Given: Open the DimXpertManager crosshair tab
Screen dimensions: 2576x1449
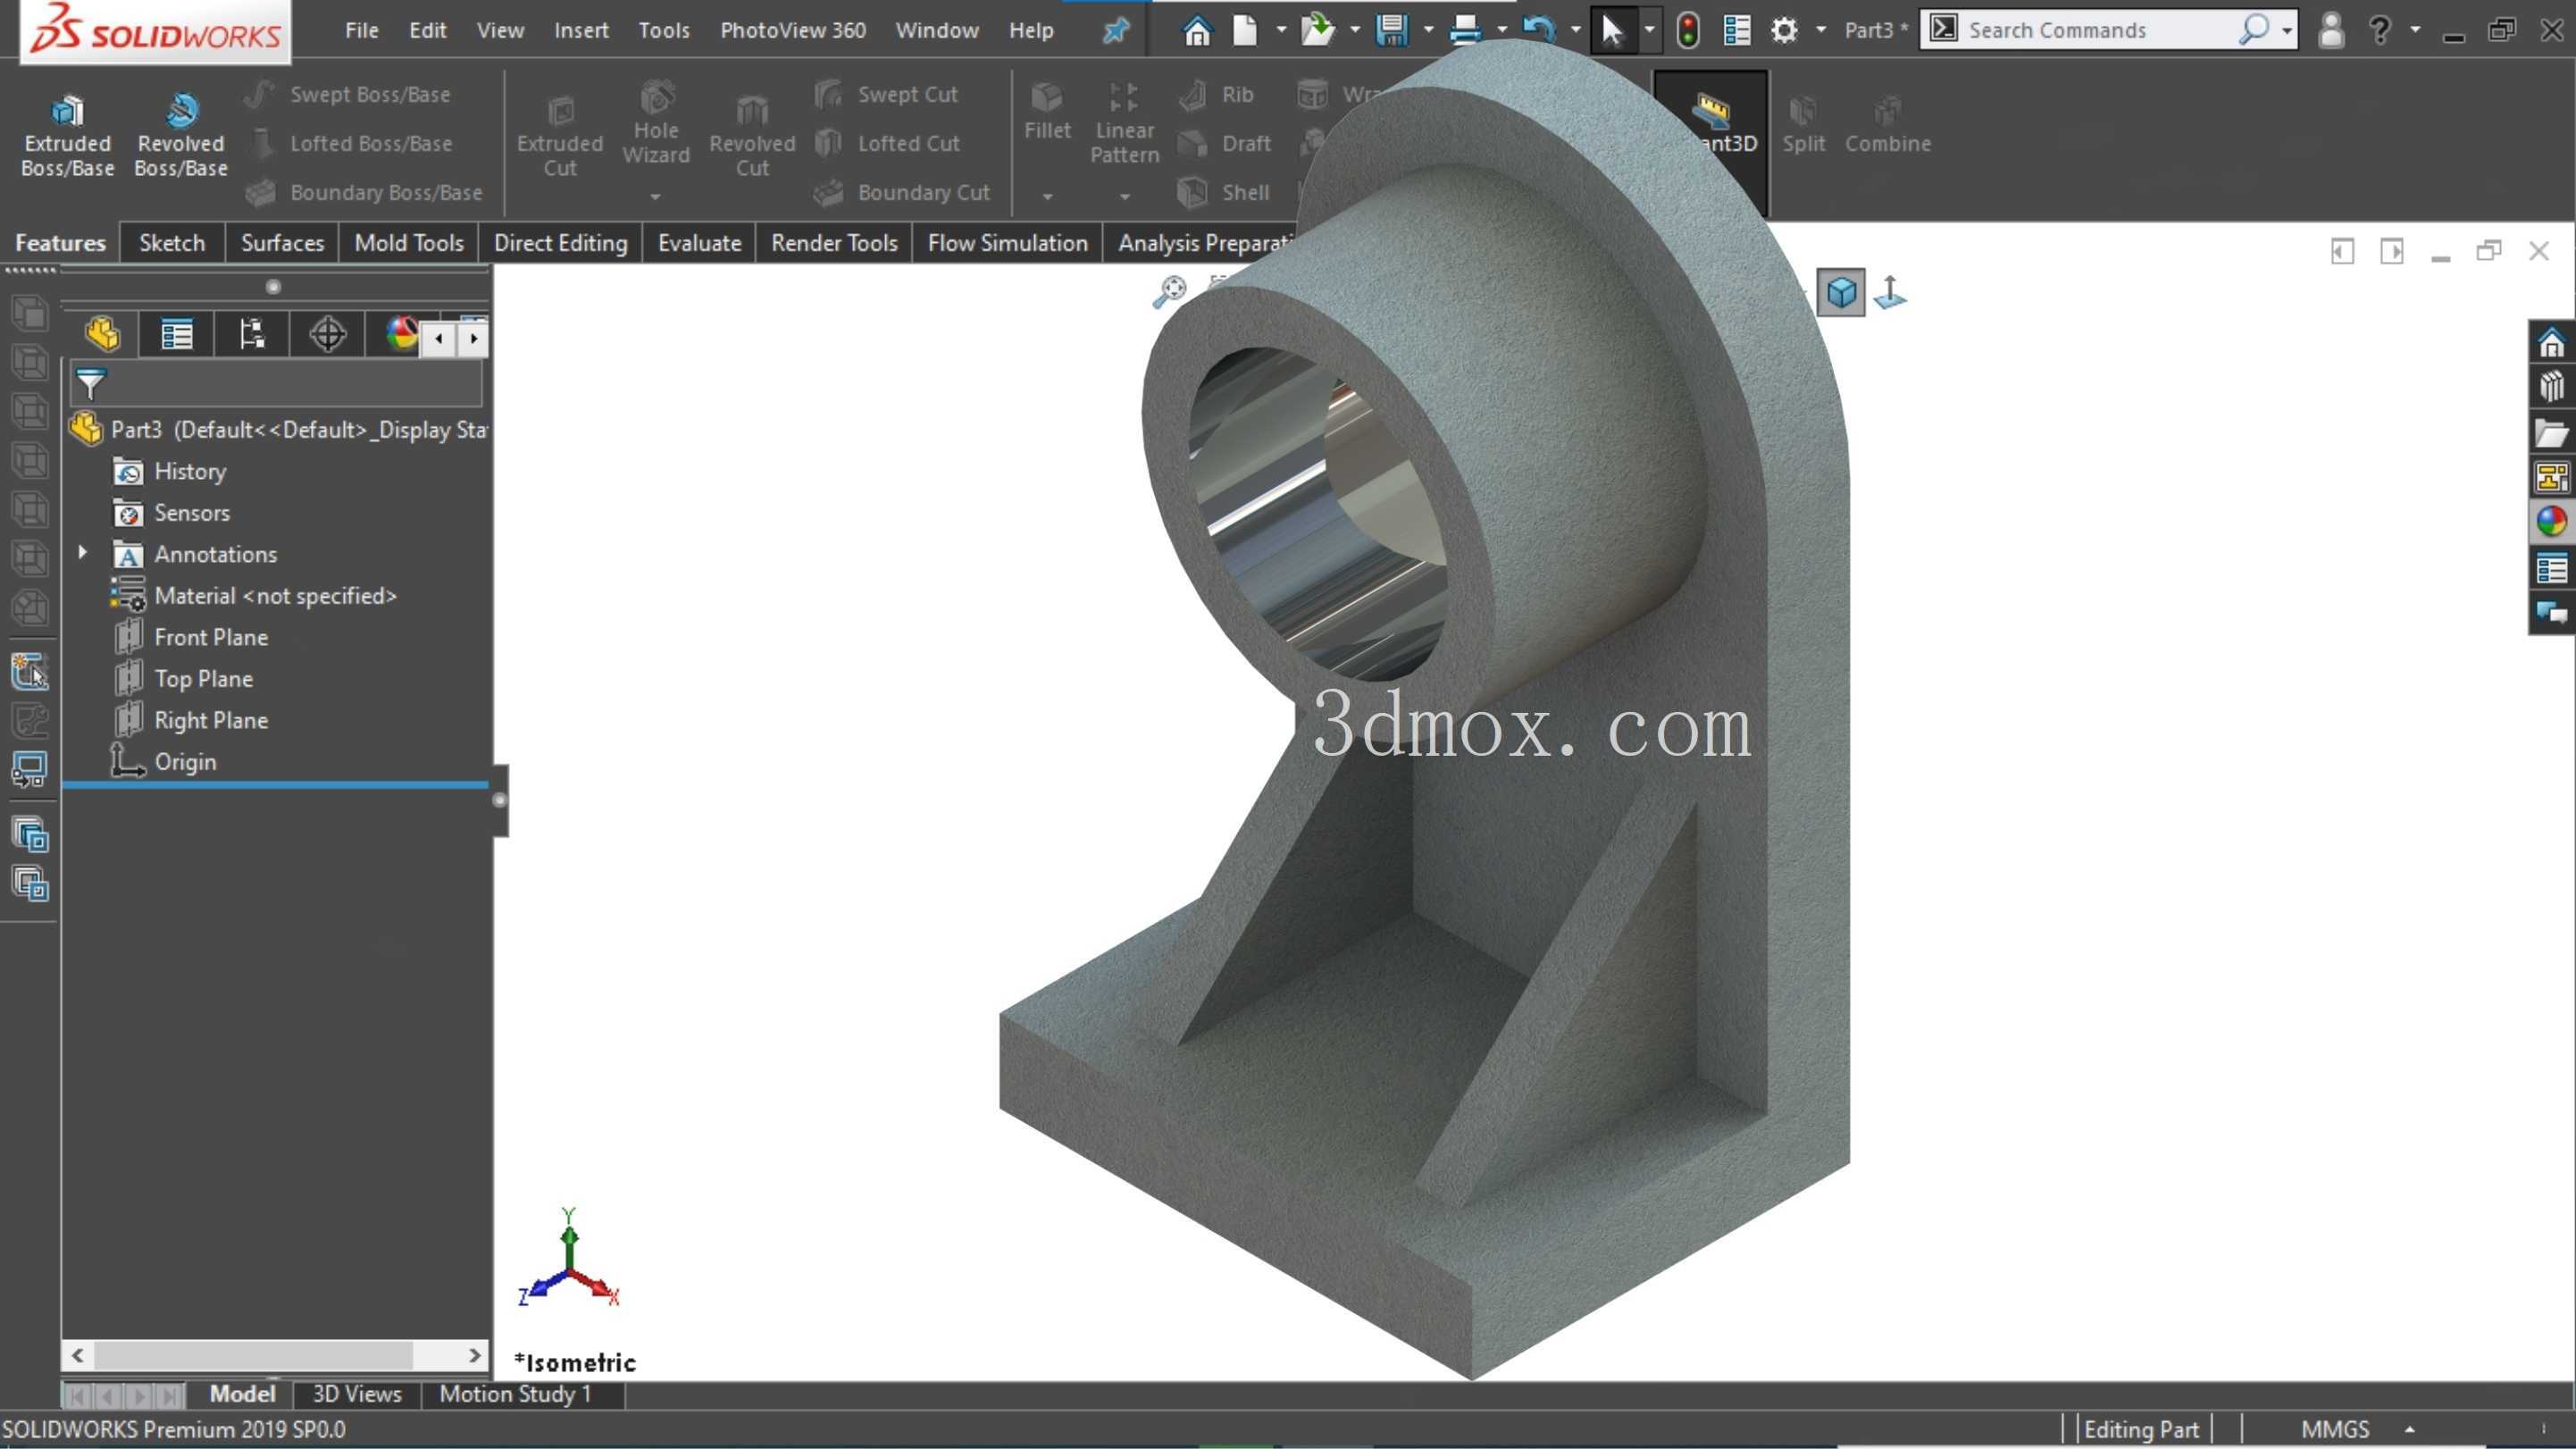Looking at the screenshot, I should pos(327,334).
